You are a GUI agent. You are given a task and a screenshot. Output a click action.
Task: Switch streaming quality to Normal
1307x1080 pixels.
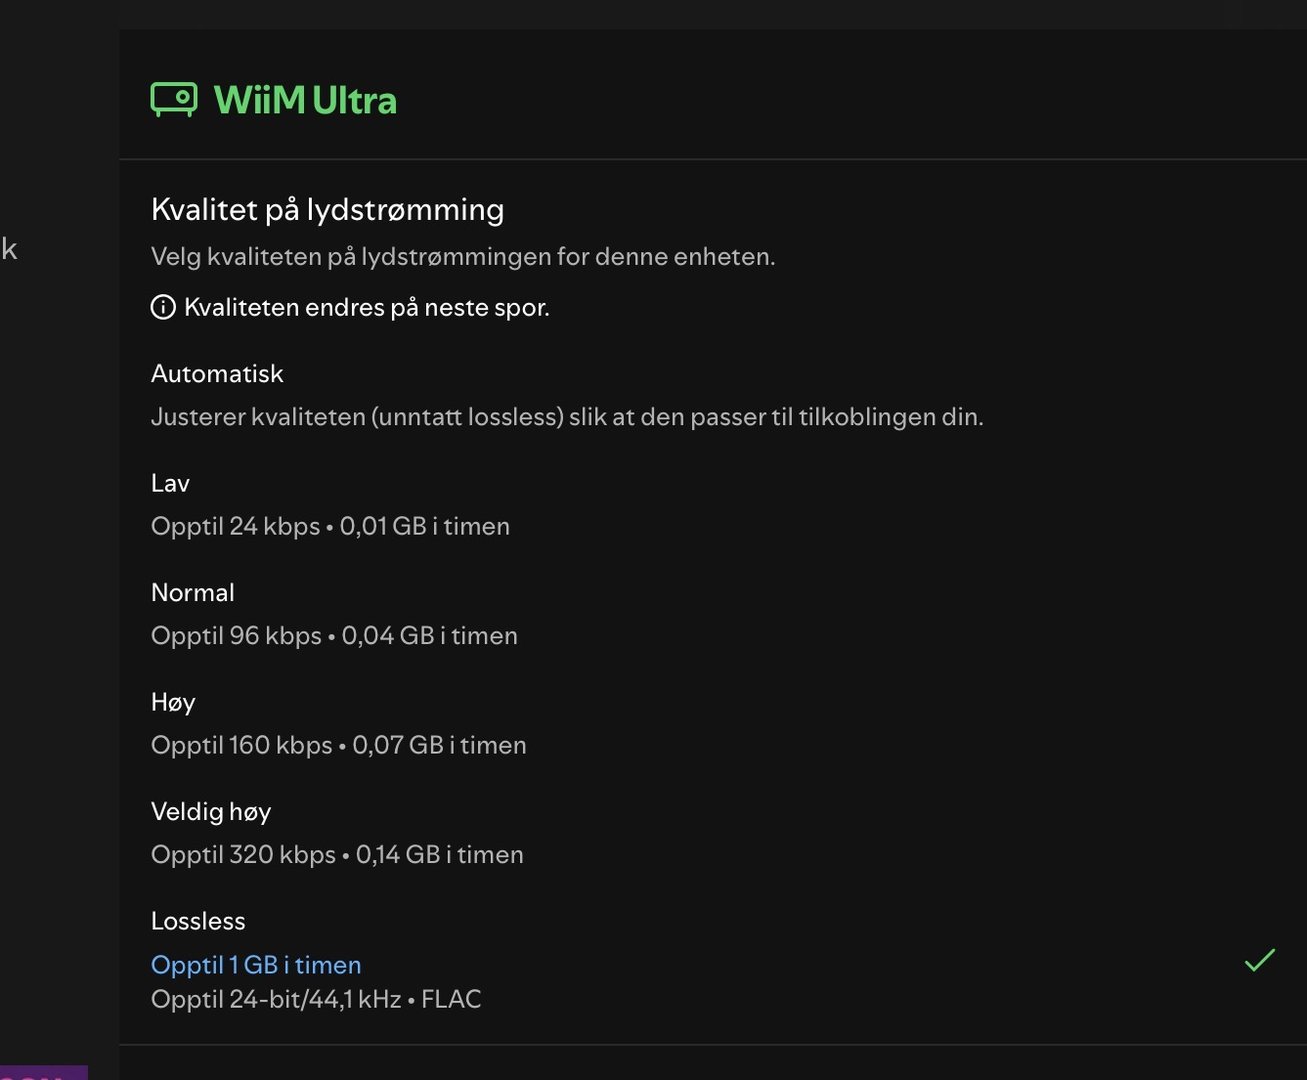pos(193,593)
